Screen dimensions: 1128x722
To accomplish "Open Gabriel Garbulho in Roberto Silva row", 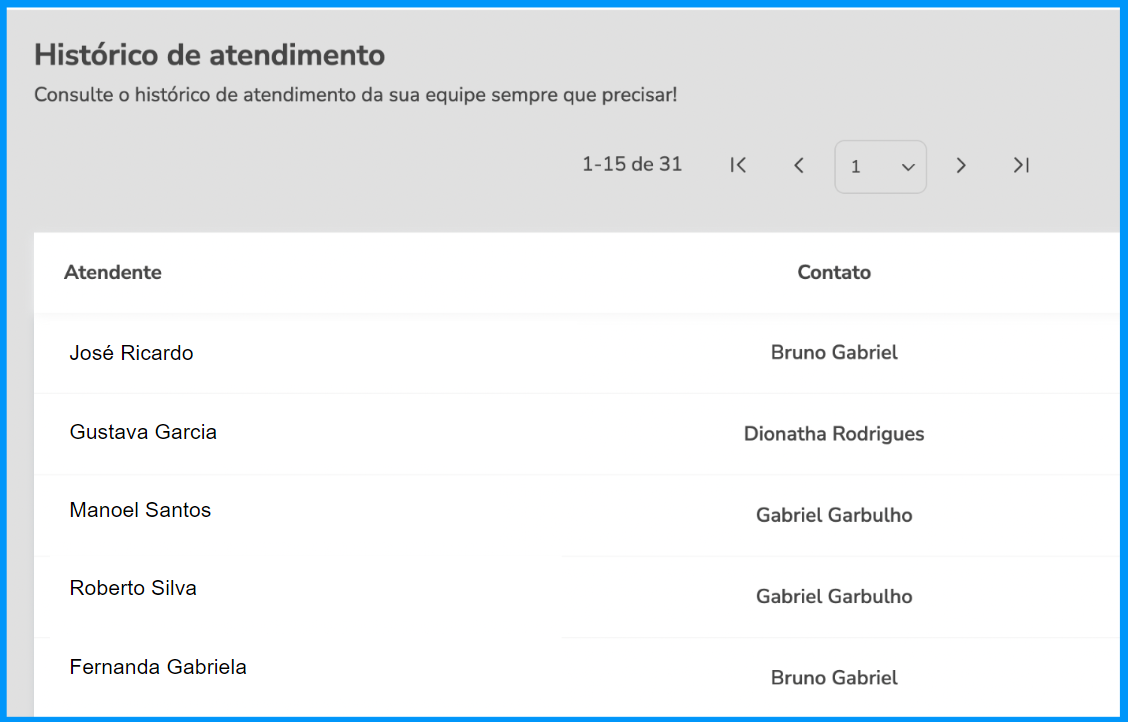I will [x=834, y=596].
